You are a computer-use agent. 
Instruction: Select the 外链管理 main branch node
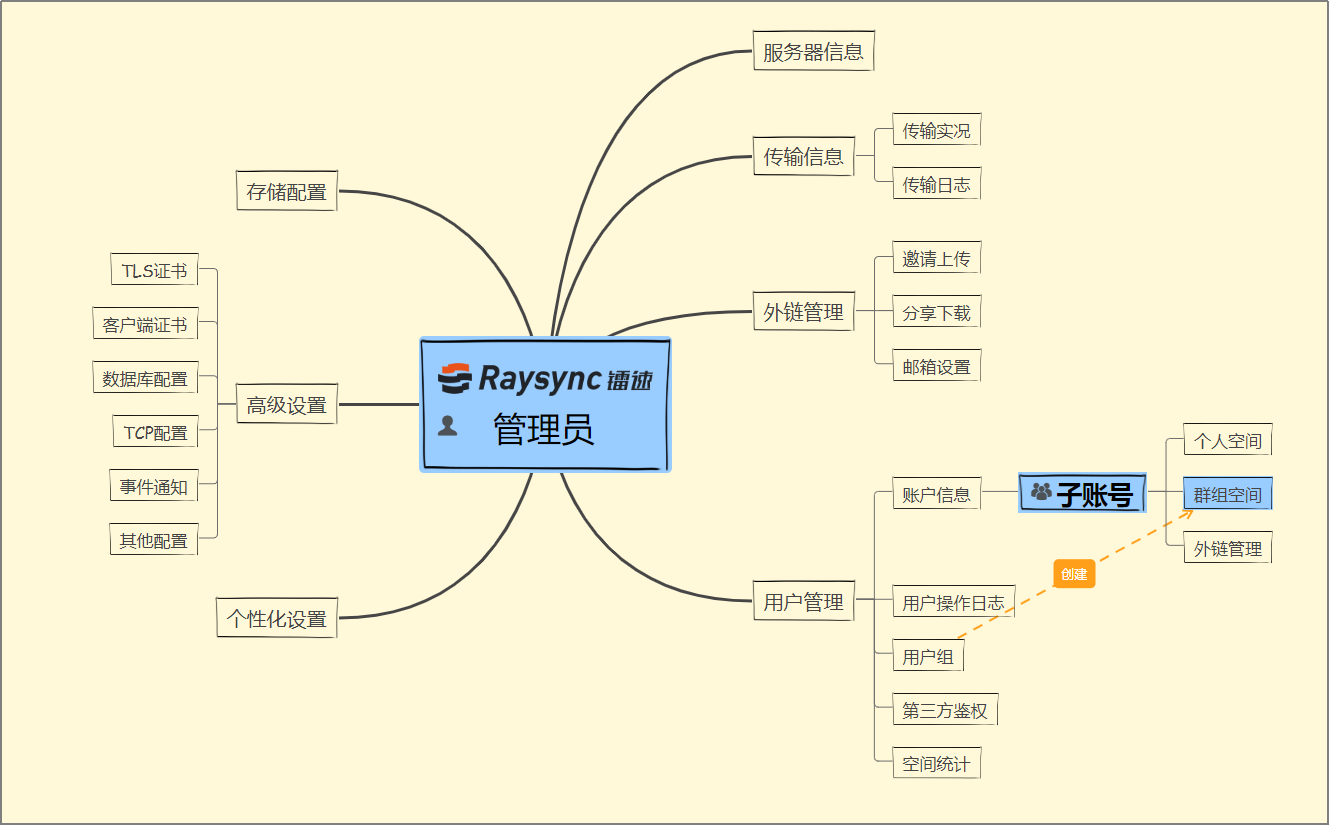[x=804, y=311]
